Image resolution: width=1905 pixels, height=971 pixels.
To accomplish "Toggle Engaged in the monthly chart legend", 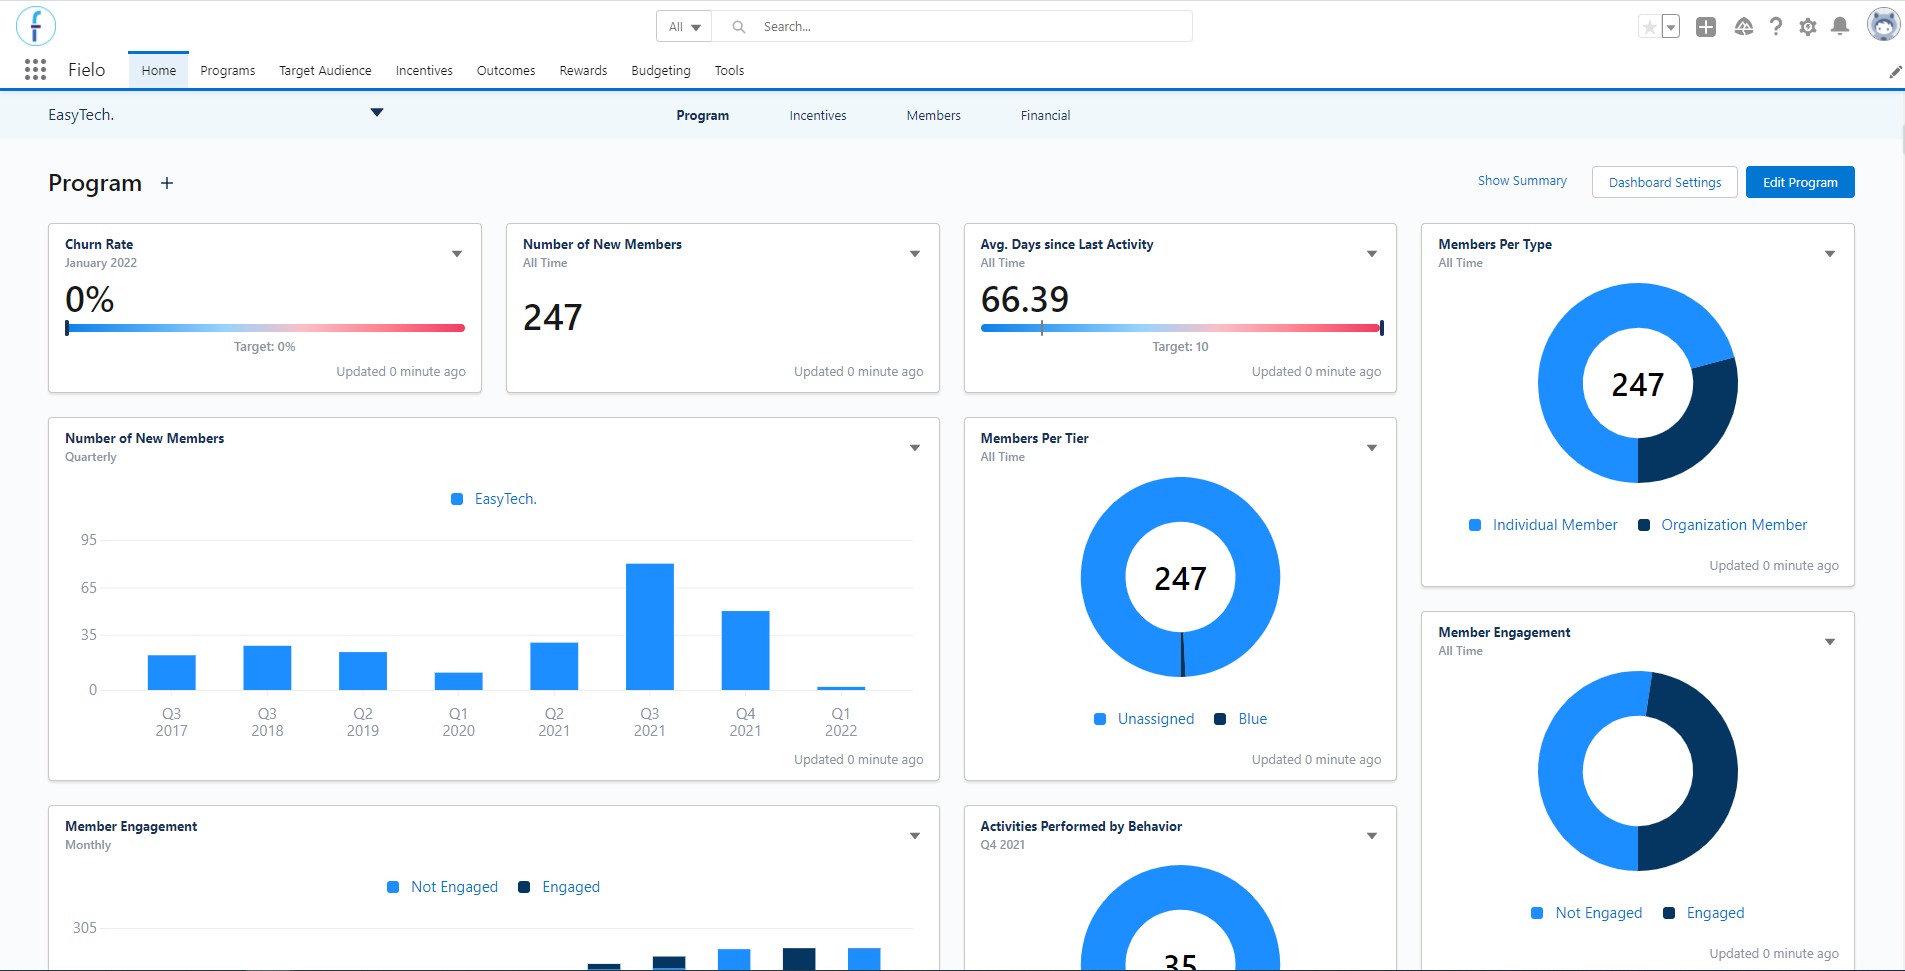I will [559, 887].
